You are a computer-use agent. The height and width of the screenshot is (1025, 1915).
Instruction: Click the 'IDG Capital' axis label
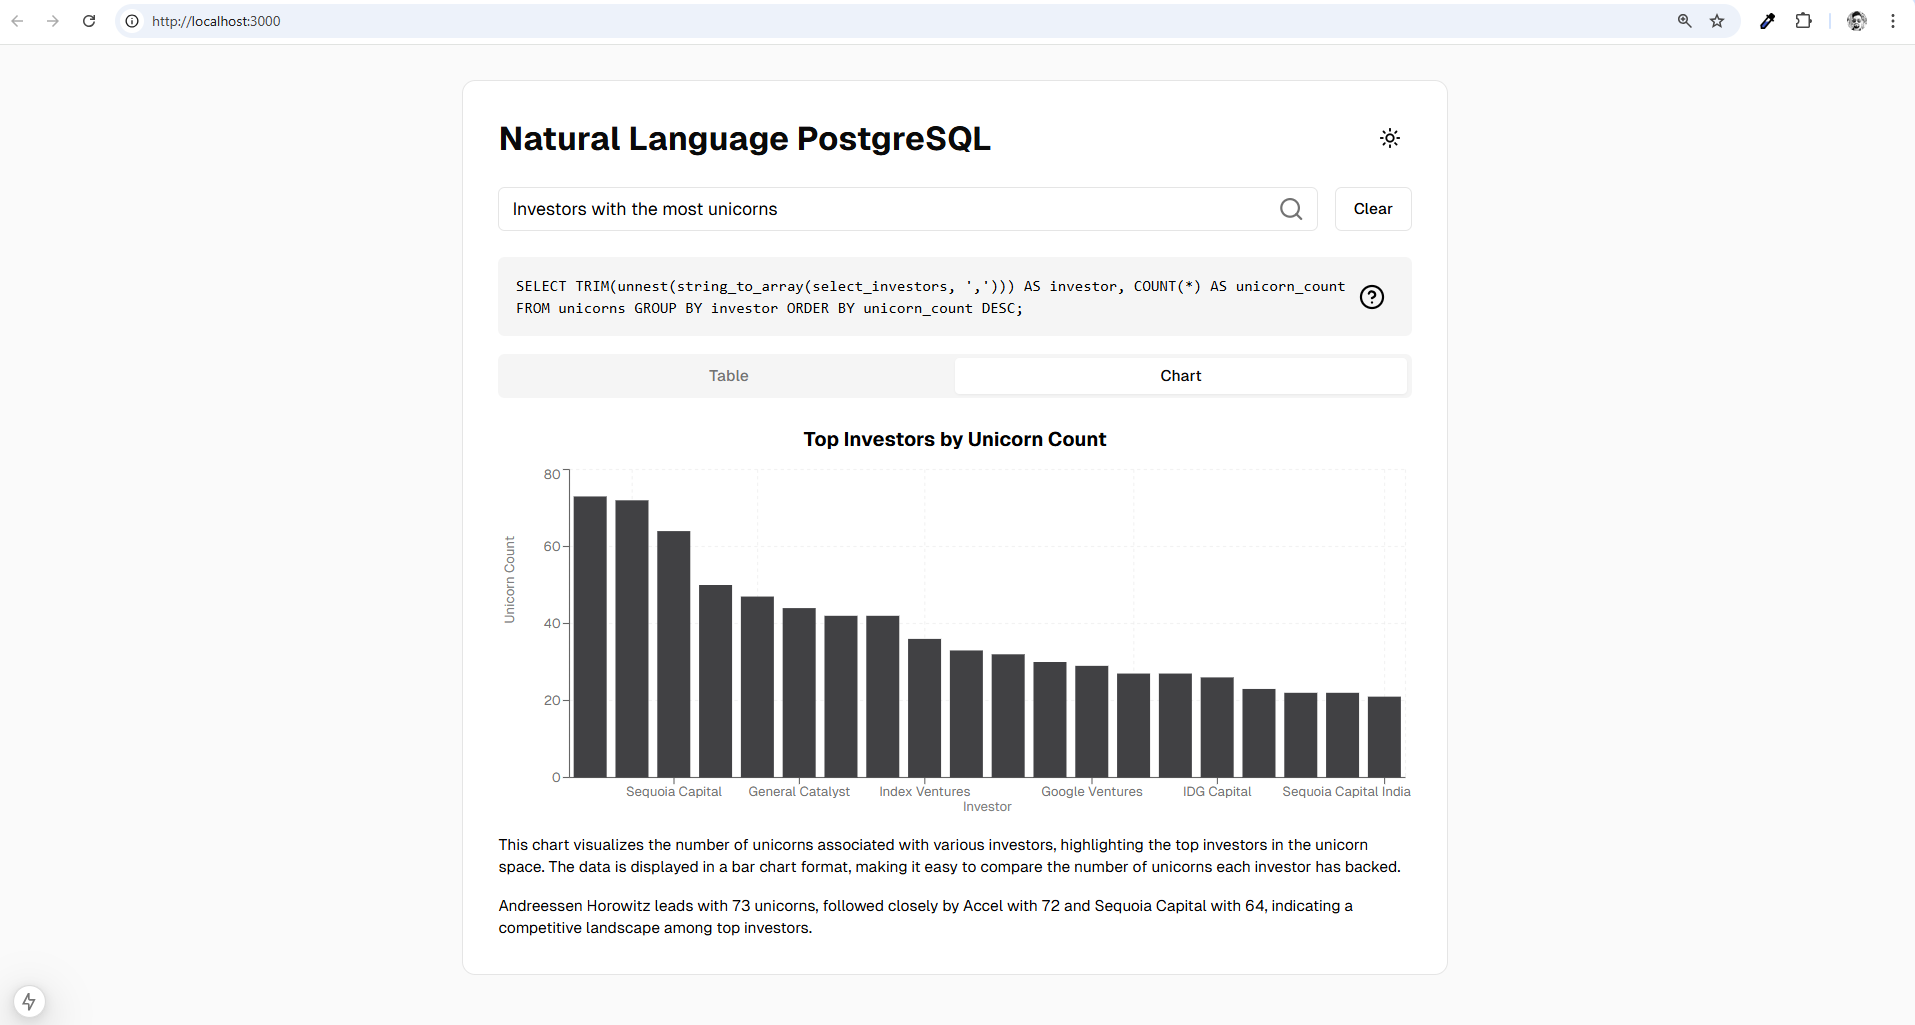pos(1217,791)
